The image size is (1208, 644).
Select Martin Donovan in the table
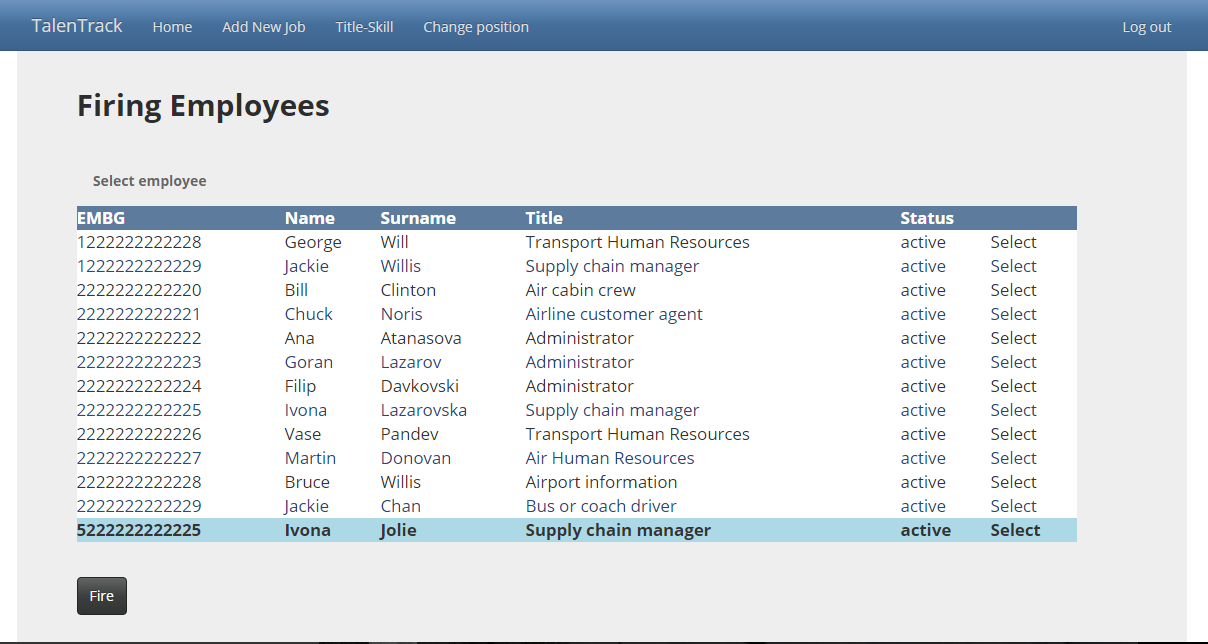click(1013, 458)
